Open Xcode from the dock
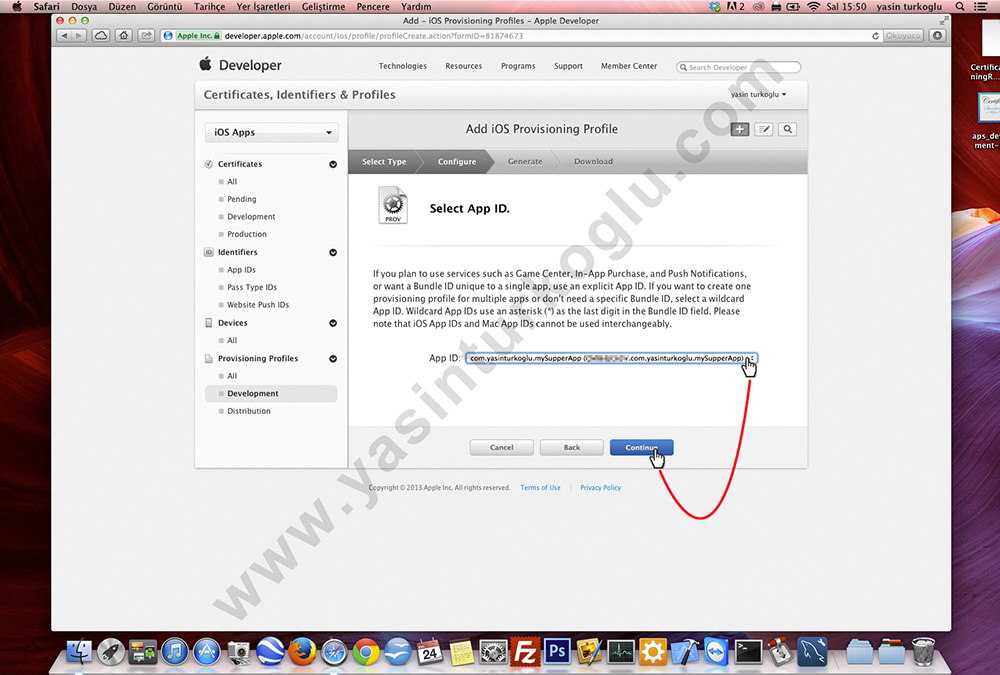 [x=685, y=652]
